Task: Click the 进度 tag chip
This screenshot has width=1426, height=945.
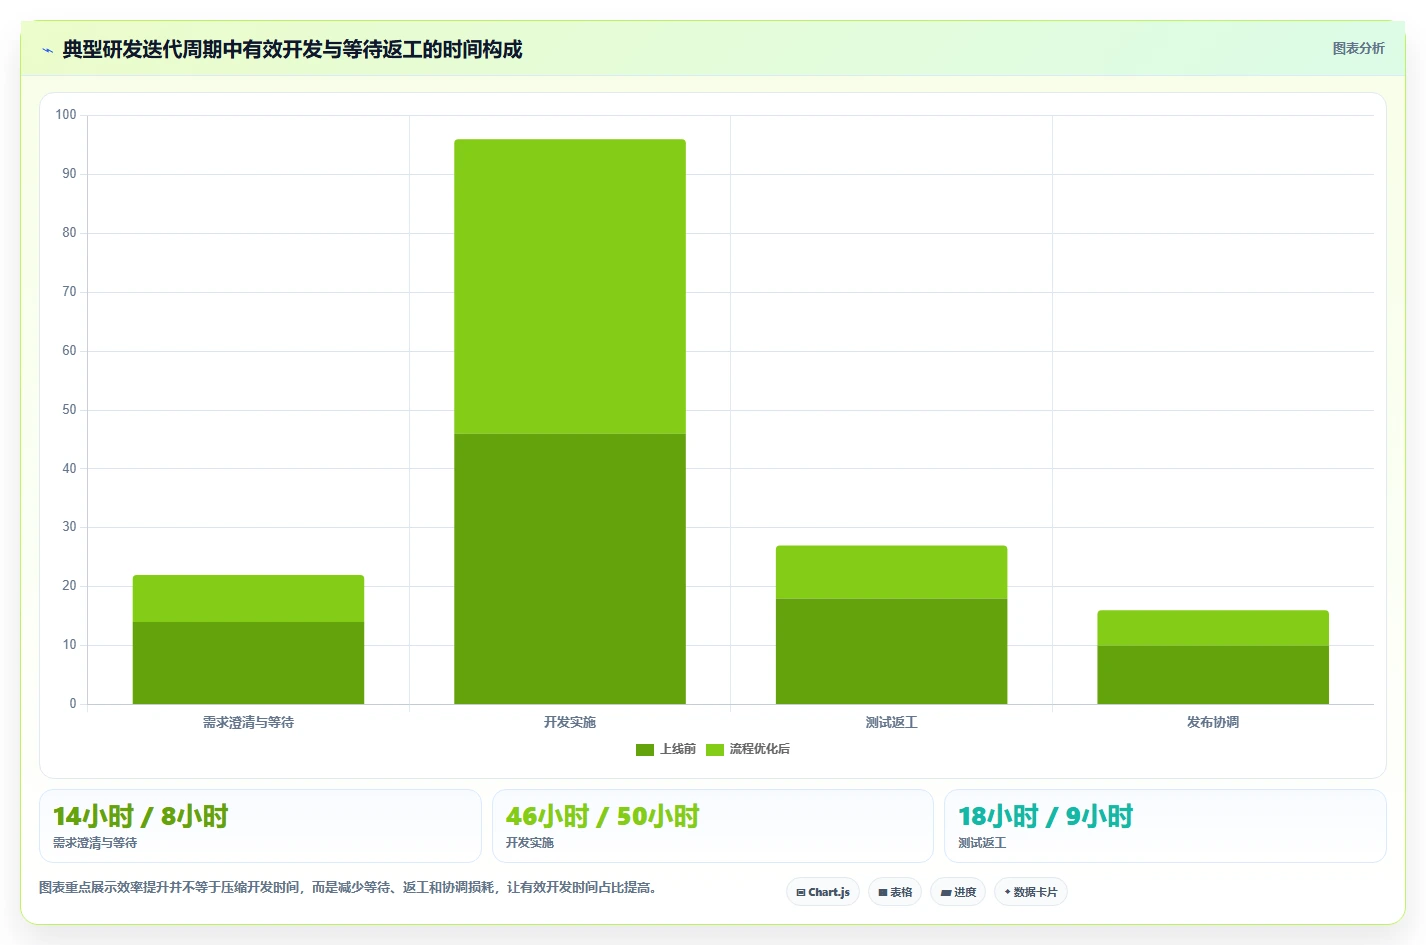Action: (958, 892)
